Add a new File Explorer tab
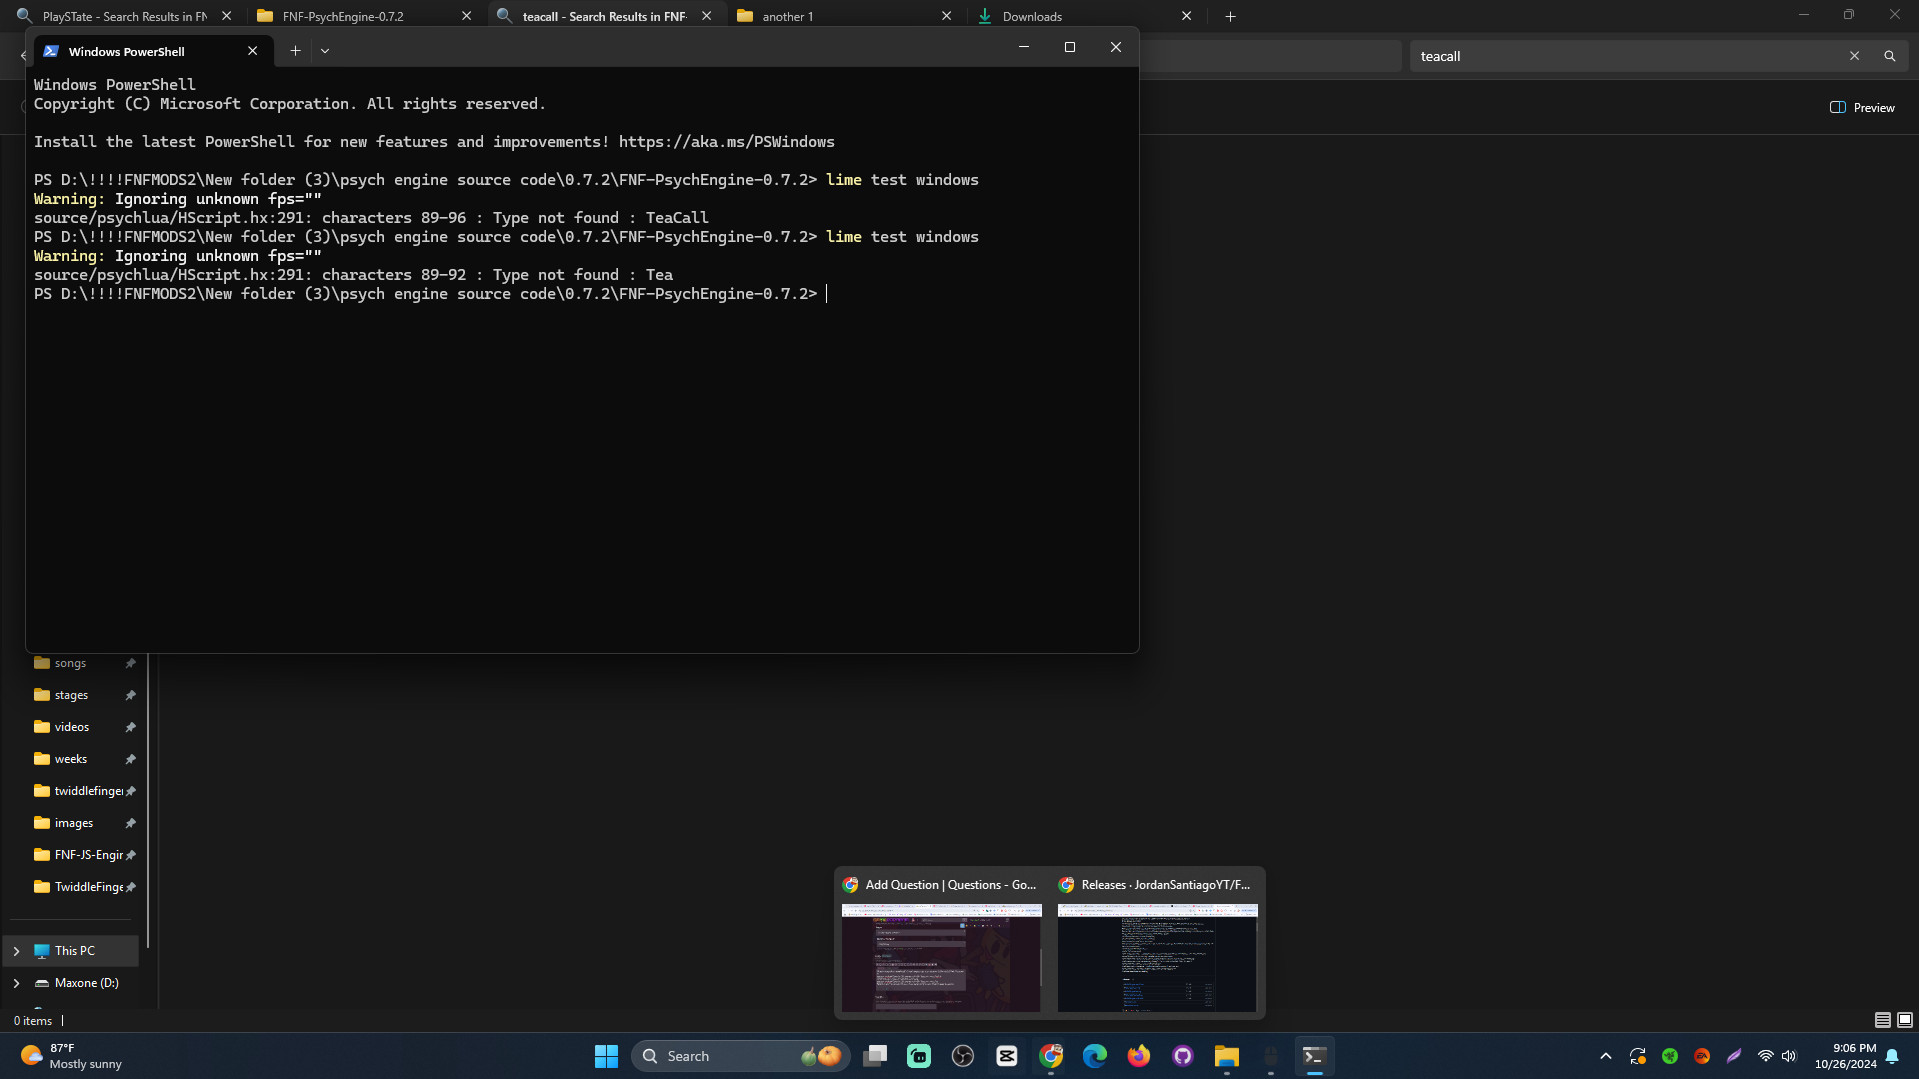The width and height of the screenshot is (1919, 1079). pos(1229,16)
